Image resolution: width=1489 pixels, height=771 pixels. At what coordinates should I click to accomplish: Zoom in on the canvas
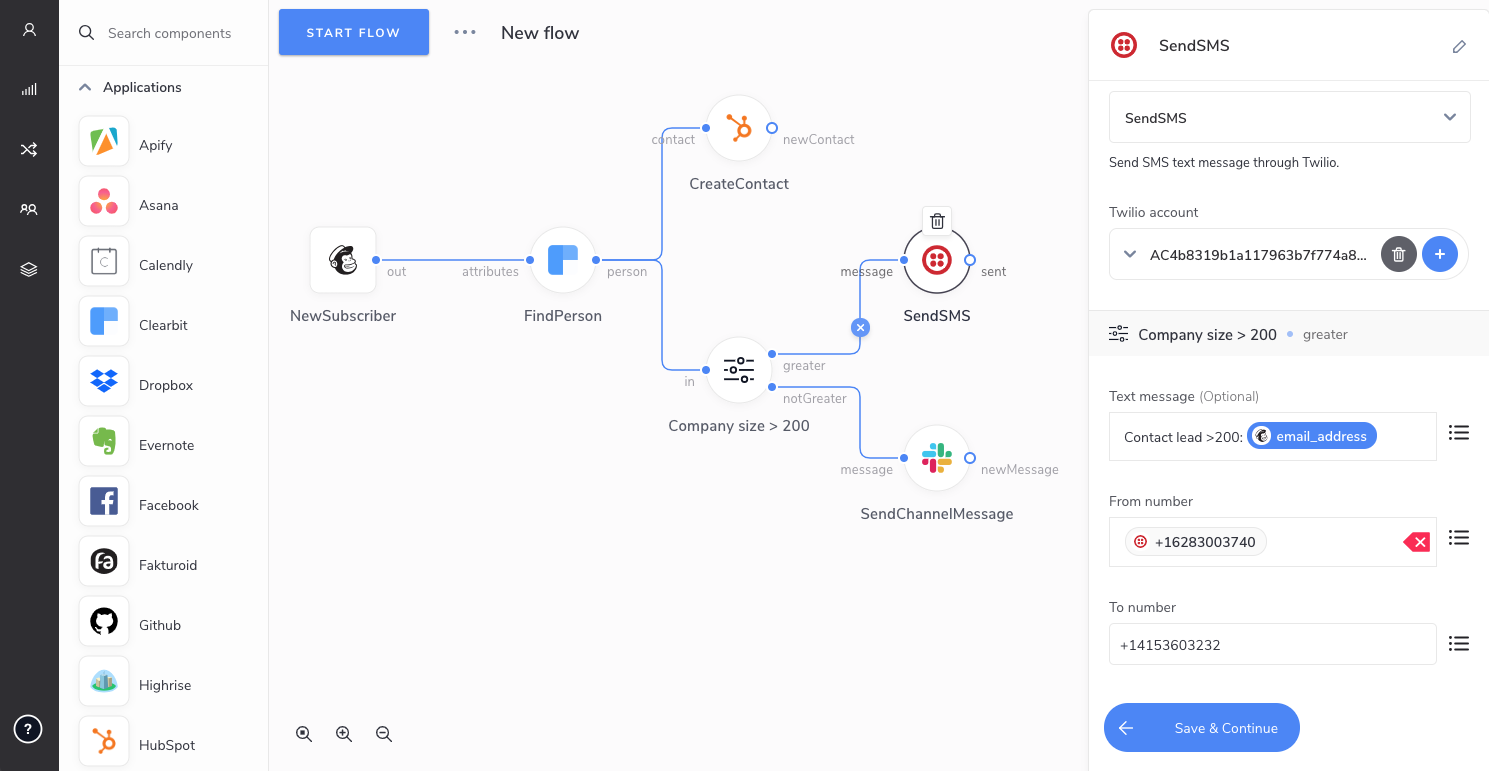tap(344, 734)
